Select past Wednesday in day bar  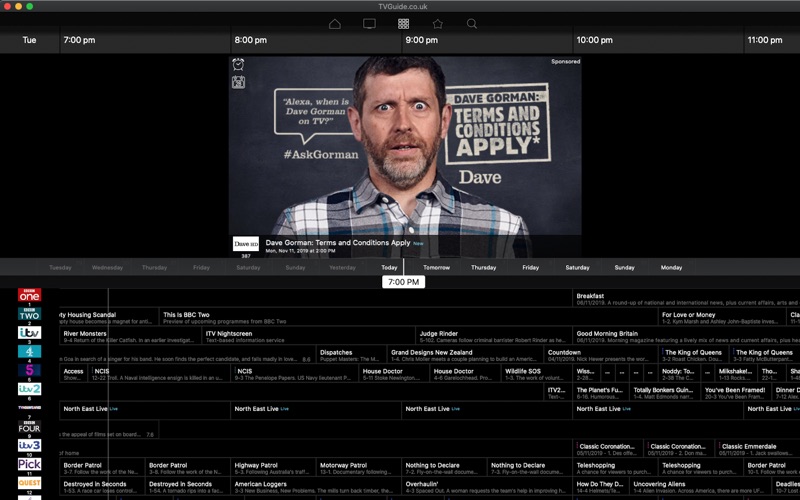pos(107,267)
